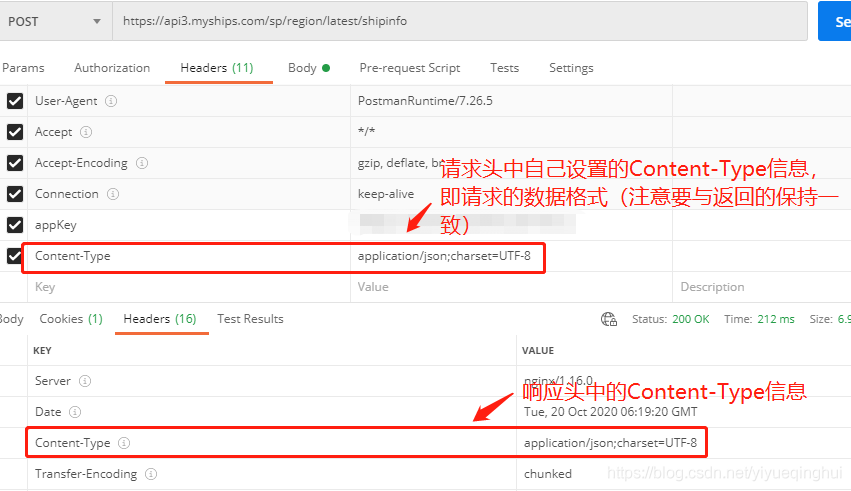Screen dimensions: 851x491
Task: Click the new header Value field
Action: click(511, 286)
